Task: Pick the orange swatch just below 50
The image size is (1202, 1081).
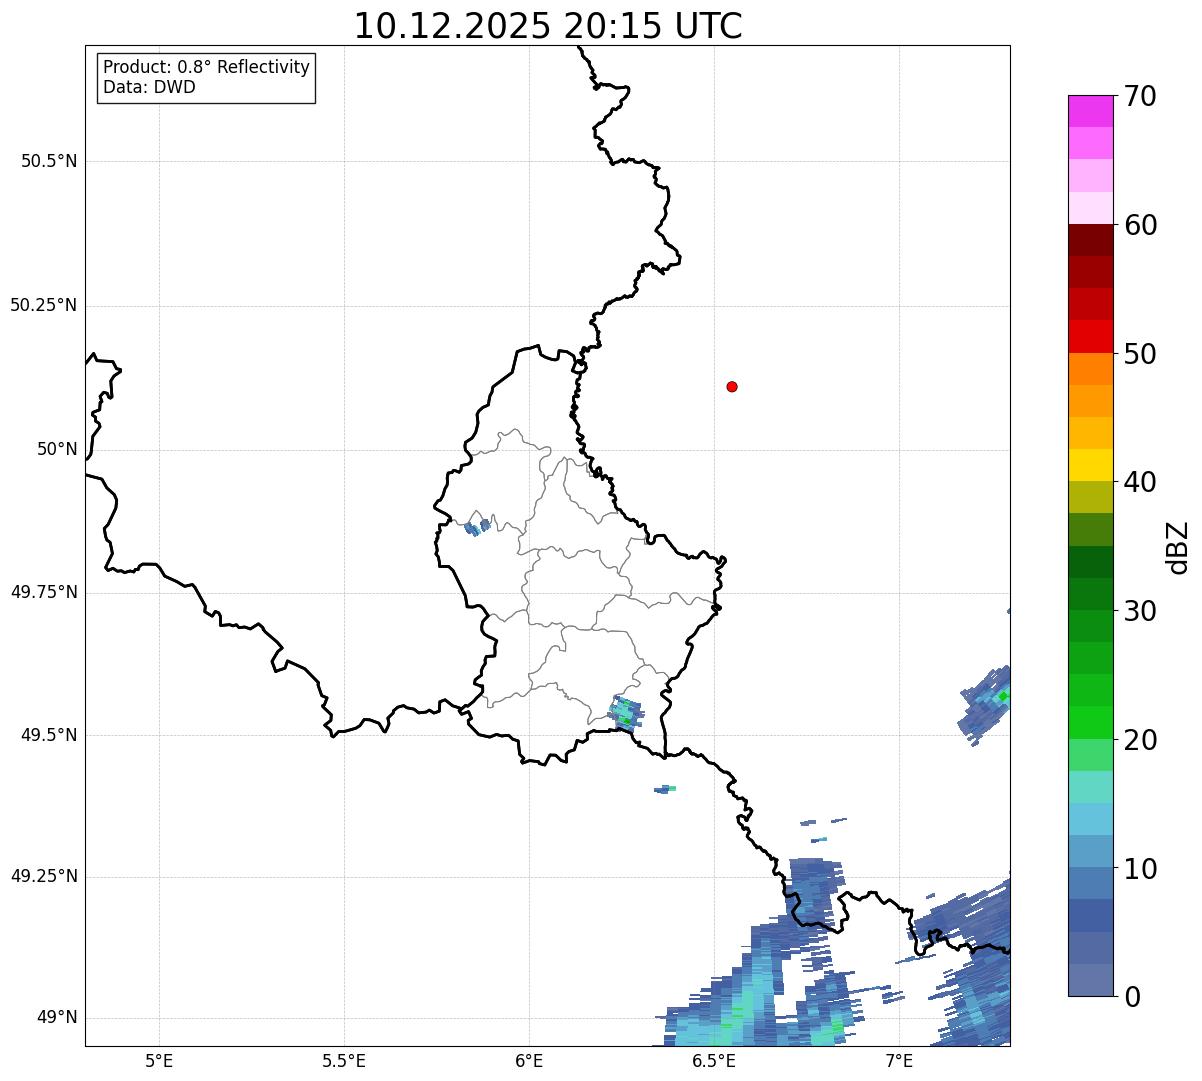Action: tap(1090, 369)
